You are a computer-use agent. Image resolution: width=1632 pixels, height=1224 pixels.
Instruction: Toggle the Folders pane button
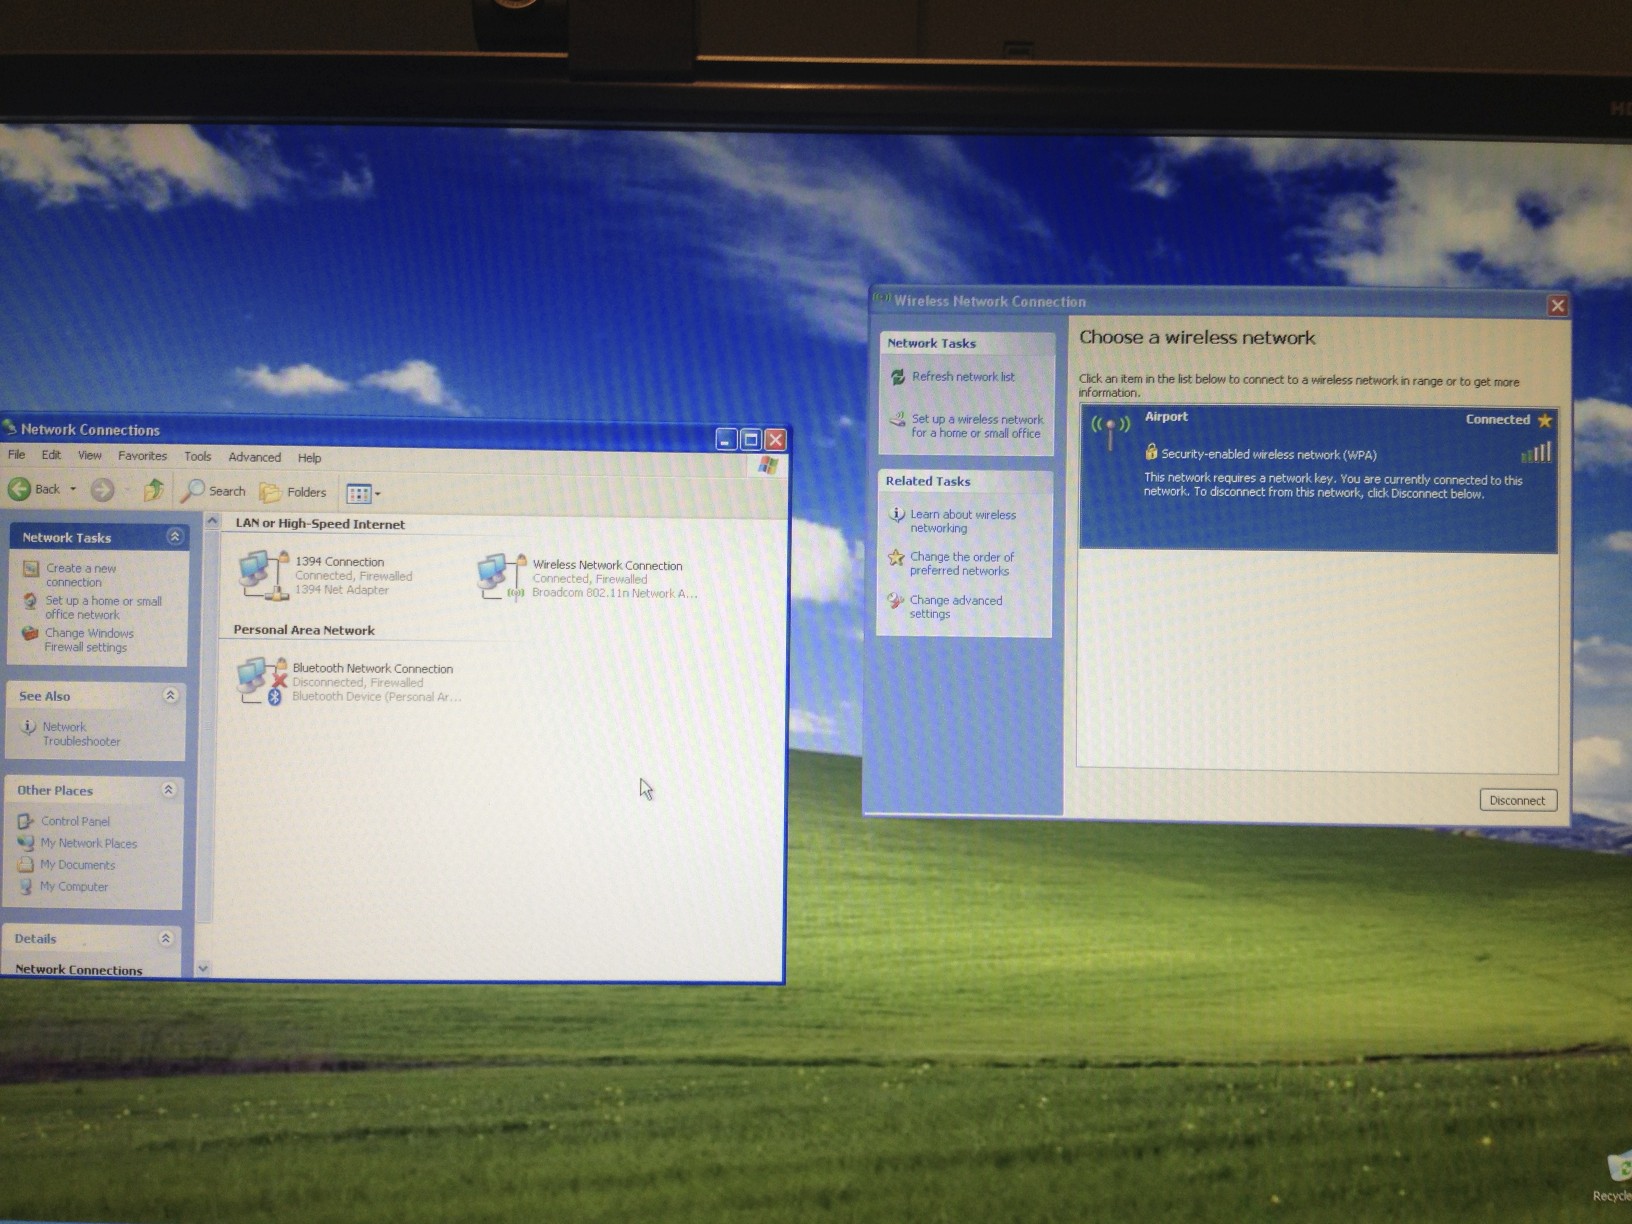[x=293, y=492]
